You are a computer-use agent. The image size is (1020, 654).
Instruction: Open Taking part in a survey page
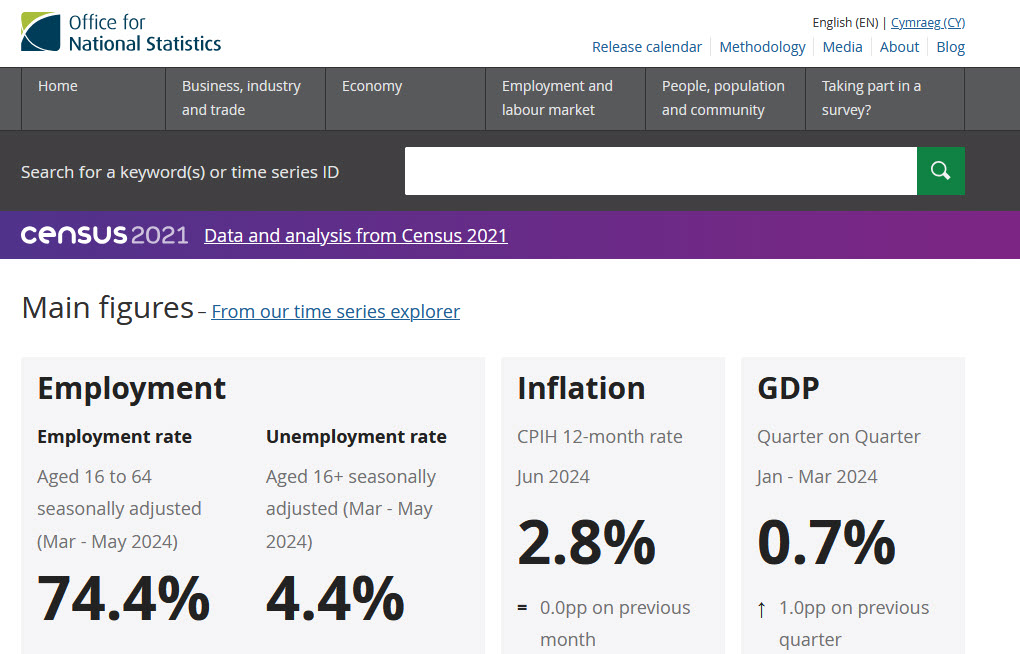(871, 98)
